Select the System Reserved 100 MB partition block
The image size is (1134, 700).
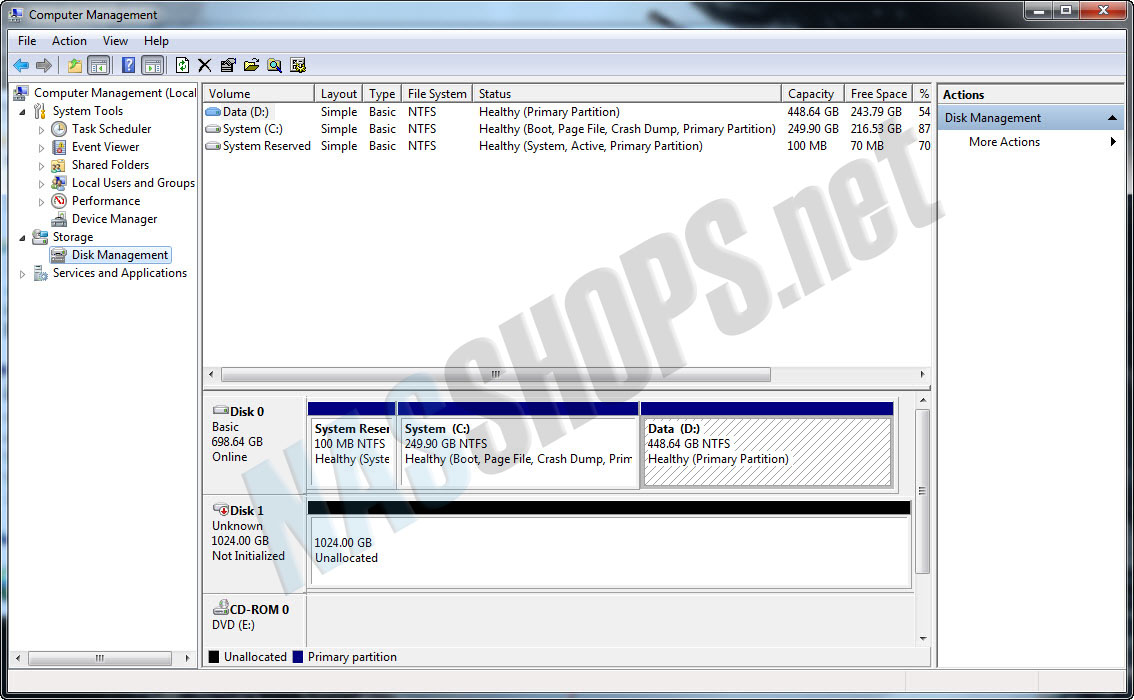(352, 445)
